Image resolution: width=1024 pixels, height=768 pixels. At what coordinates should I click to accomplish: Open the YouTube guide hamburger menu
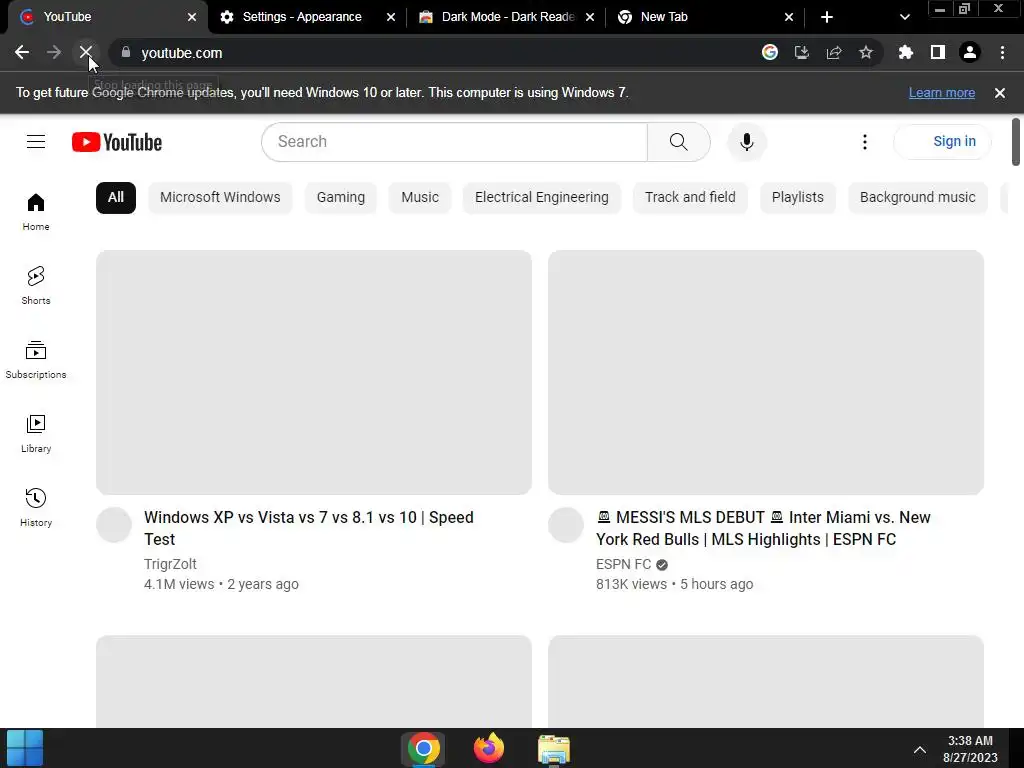tap(36, 142)
